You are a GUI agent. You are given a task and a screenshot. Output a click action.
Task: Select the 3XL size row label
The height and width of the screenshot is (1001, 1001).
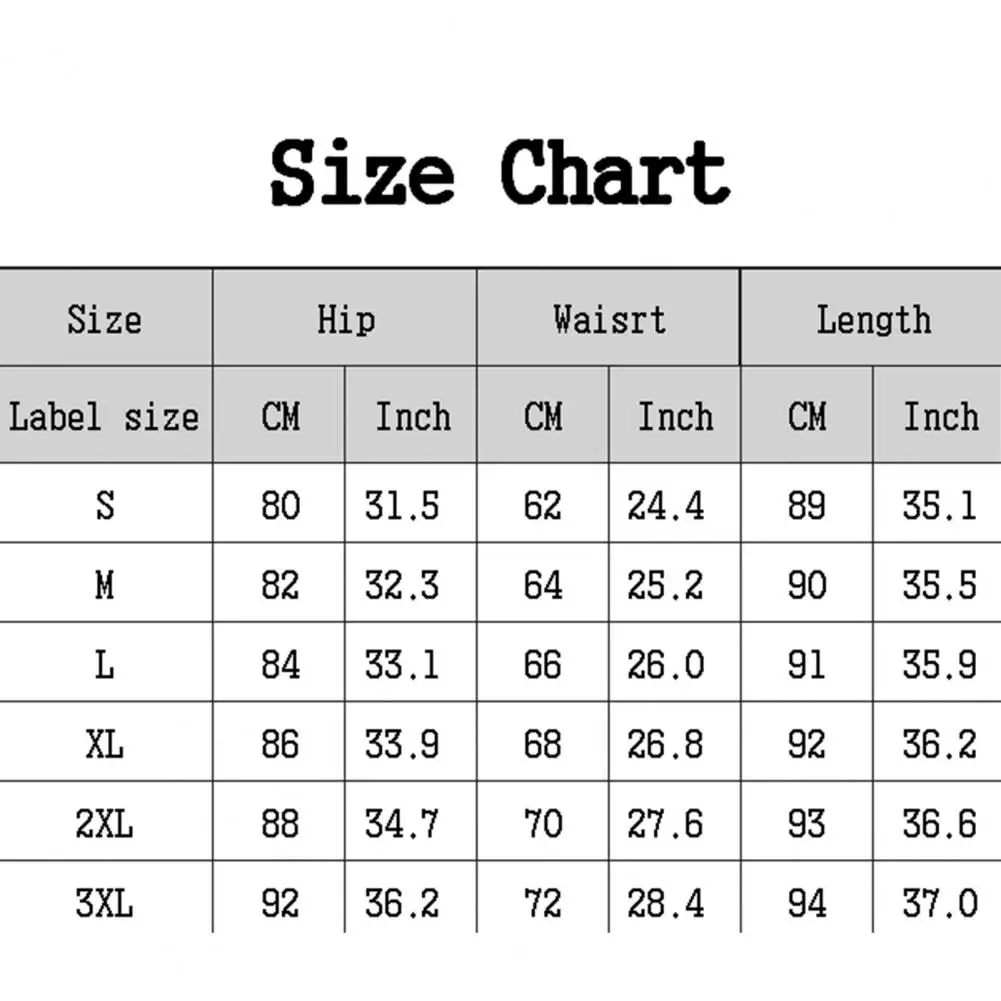coord(104,904)
